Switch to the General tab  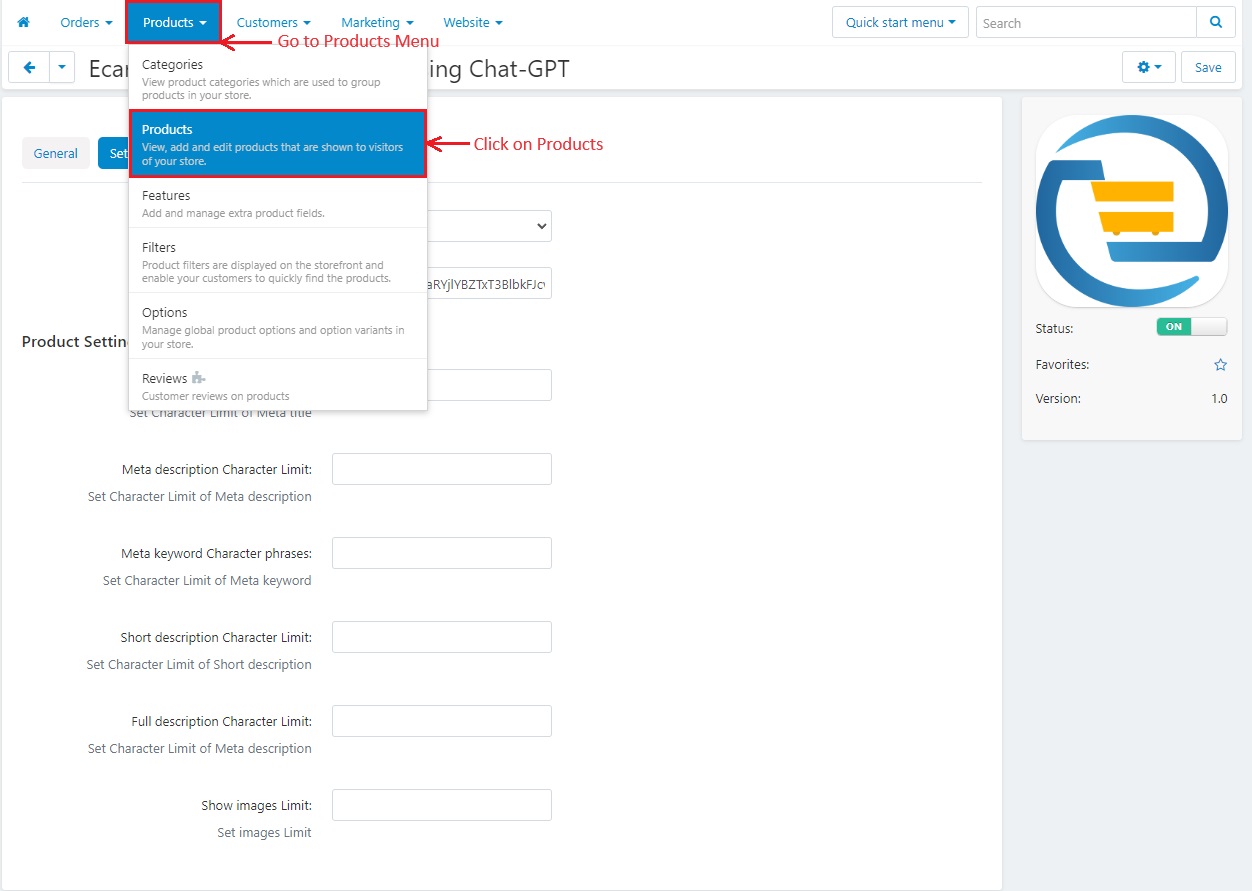coord(55,153)
